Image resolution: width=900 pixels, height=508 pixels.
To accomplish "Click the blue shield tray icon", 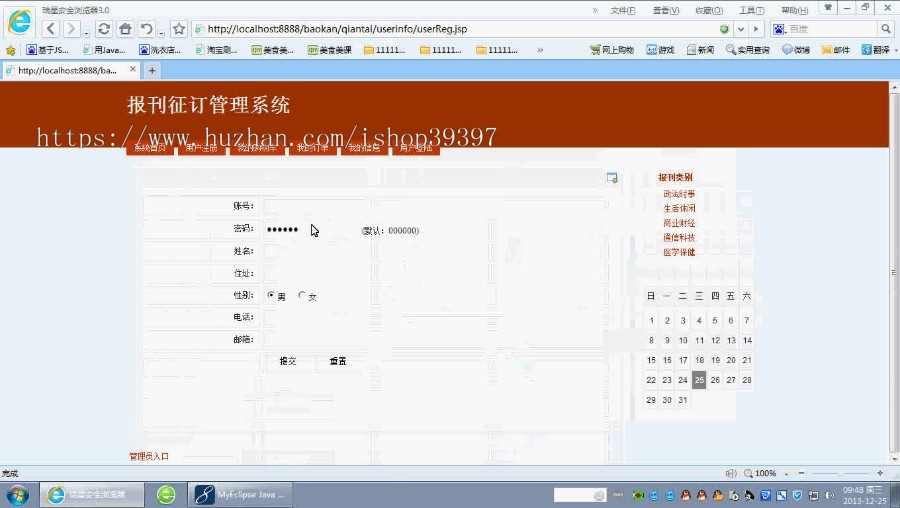I will pyautogui.click(x=797, y=495).
